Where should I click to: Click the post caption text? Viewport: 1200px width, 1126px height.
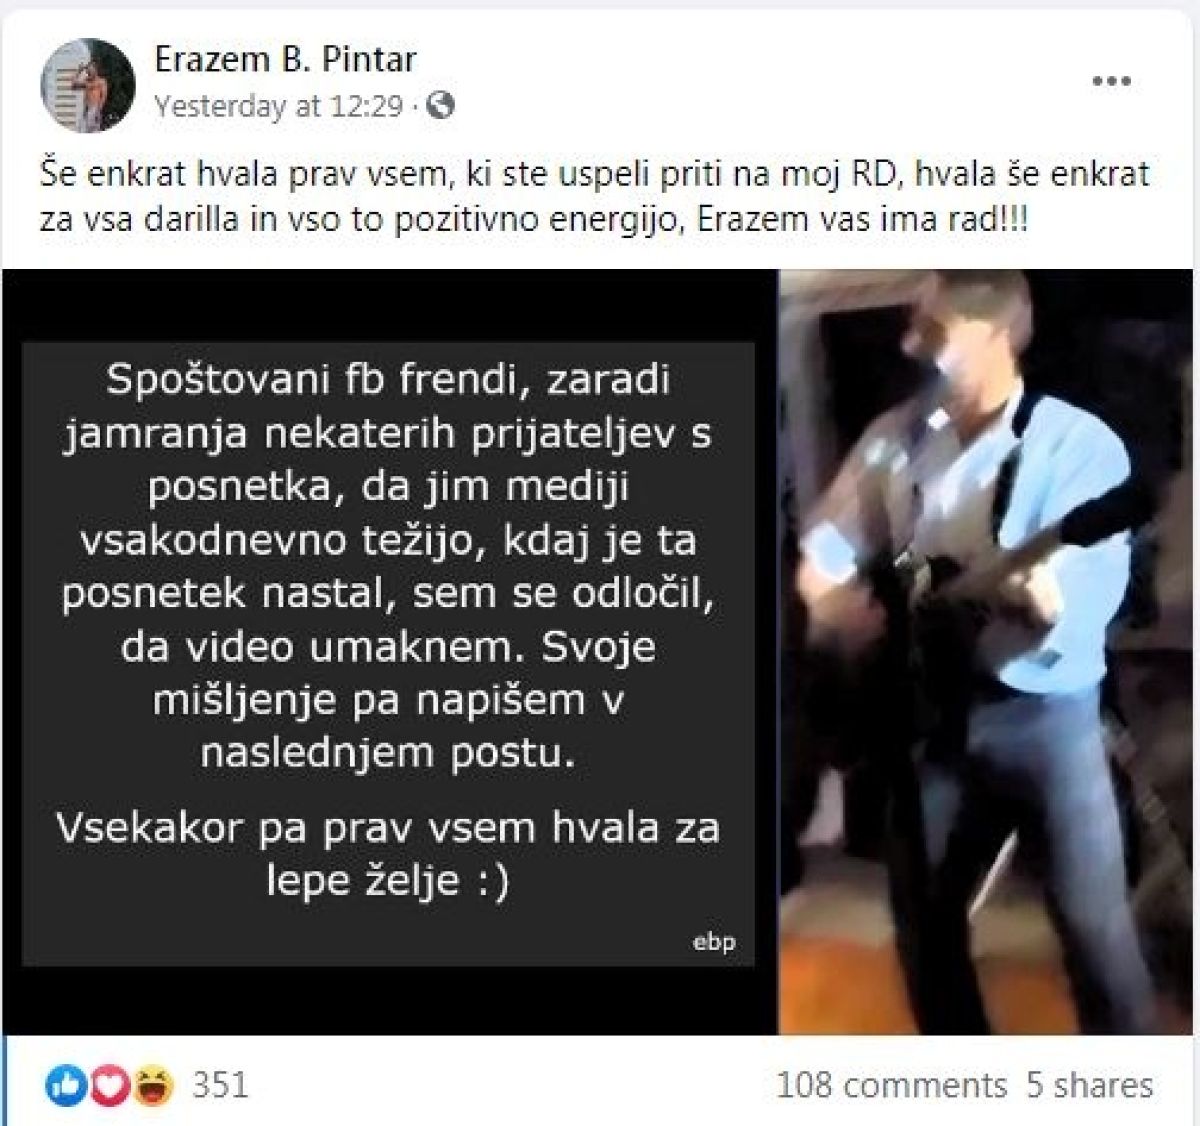[594, 197]
